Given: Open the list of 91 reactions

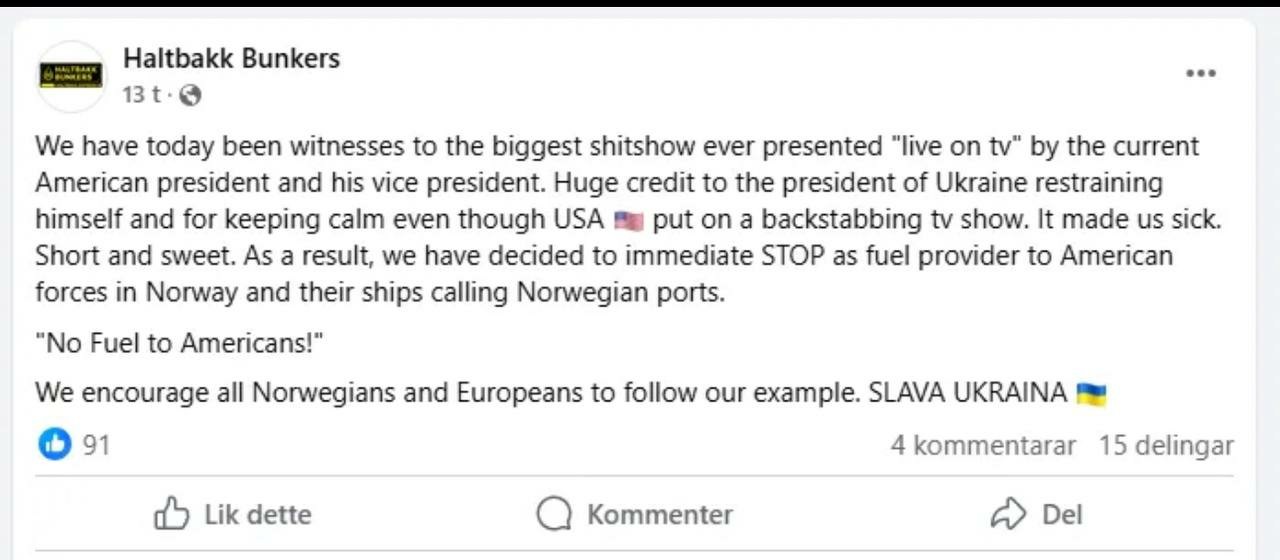Looking at the screenshot, I should (96, 445).
